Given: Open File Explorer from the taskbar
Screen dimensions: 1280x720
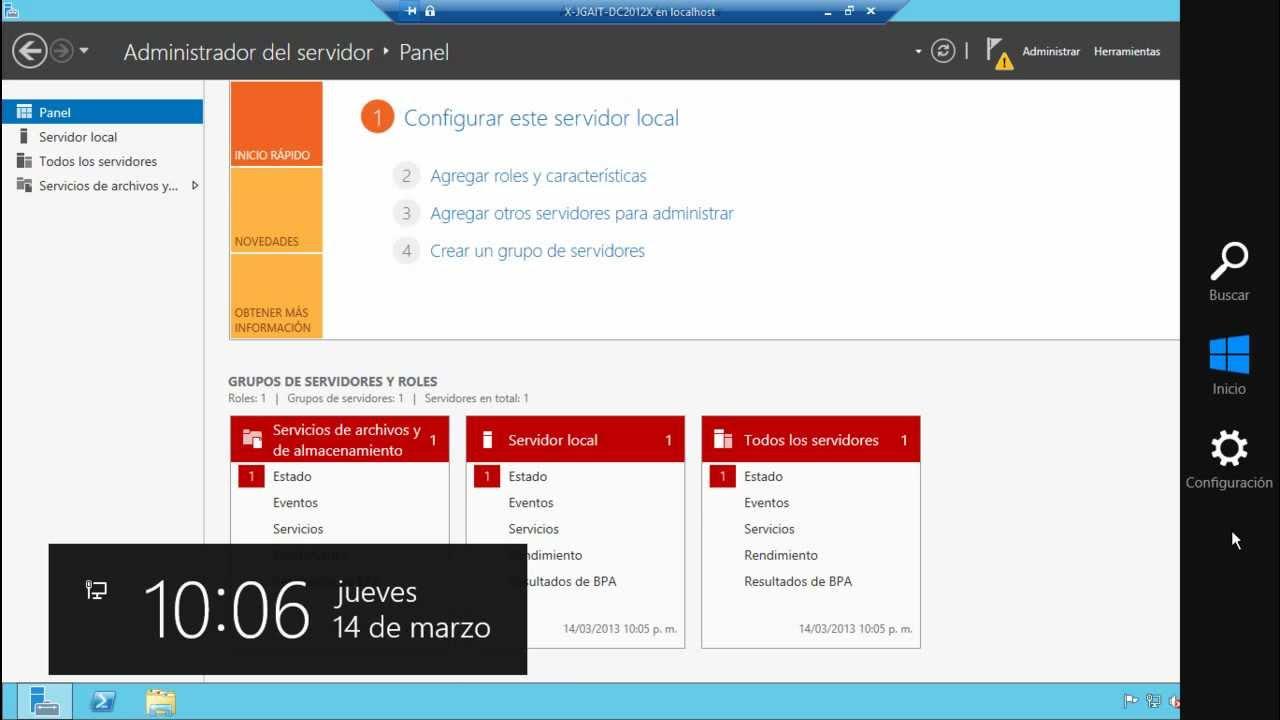Looking at the screenshot, I should pyautogui.click(x=161, y=702).
